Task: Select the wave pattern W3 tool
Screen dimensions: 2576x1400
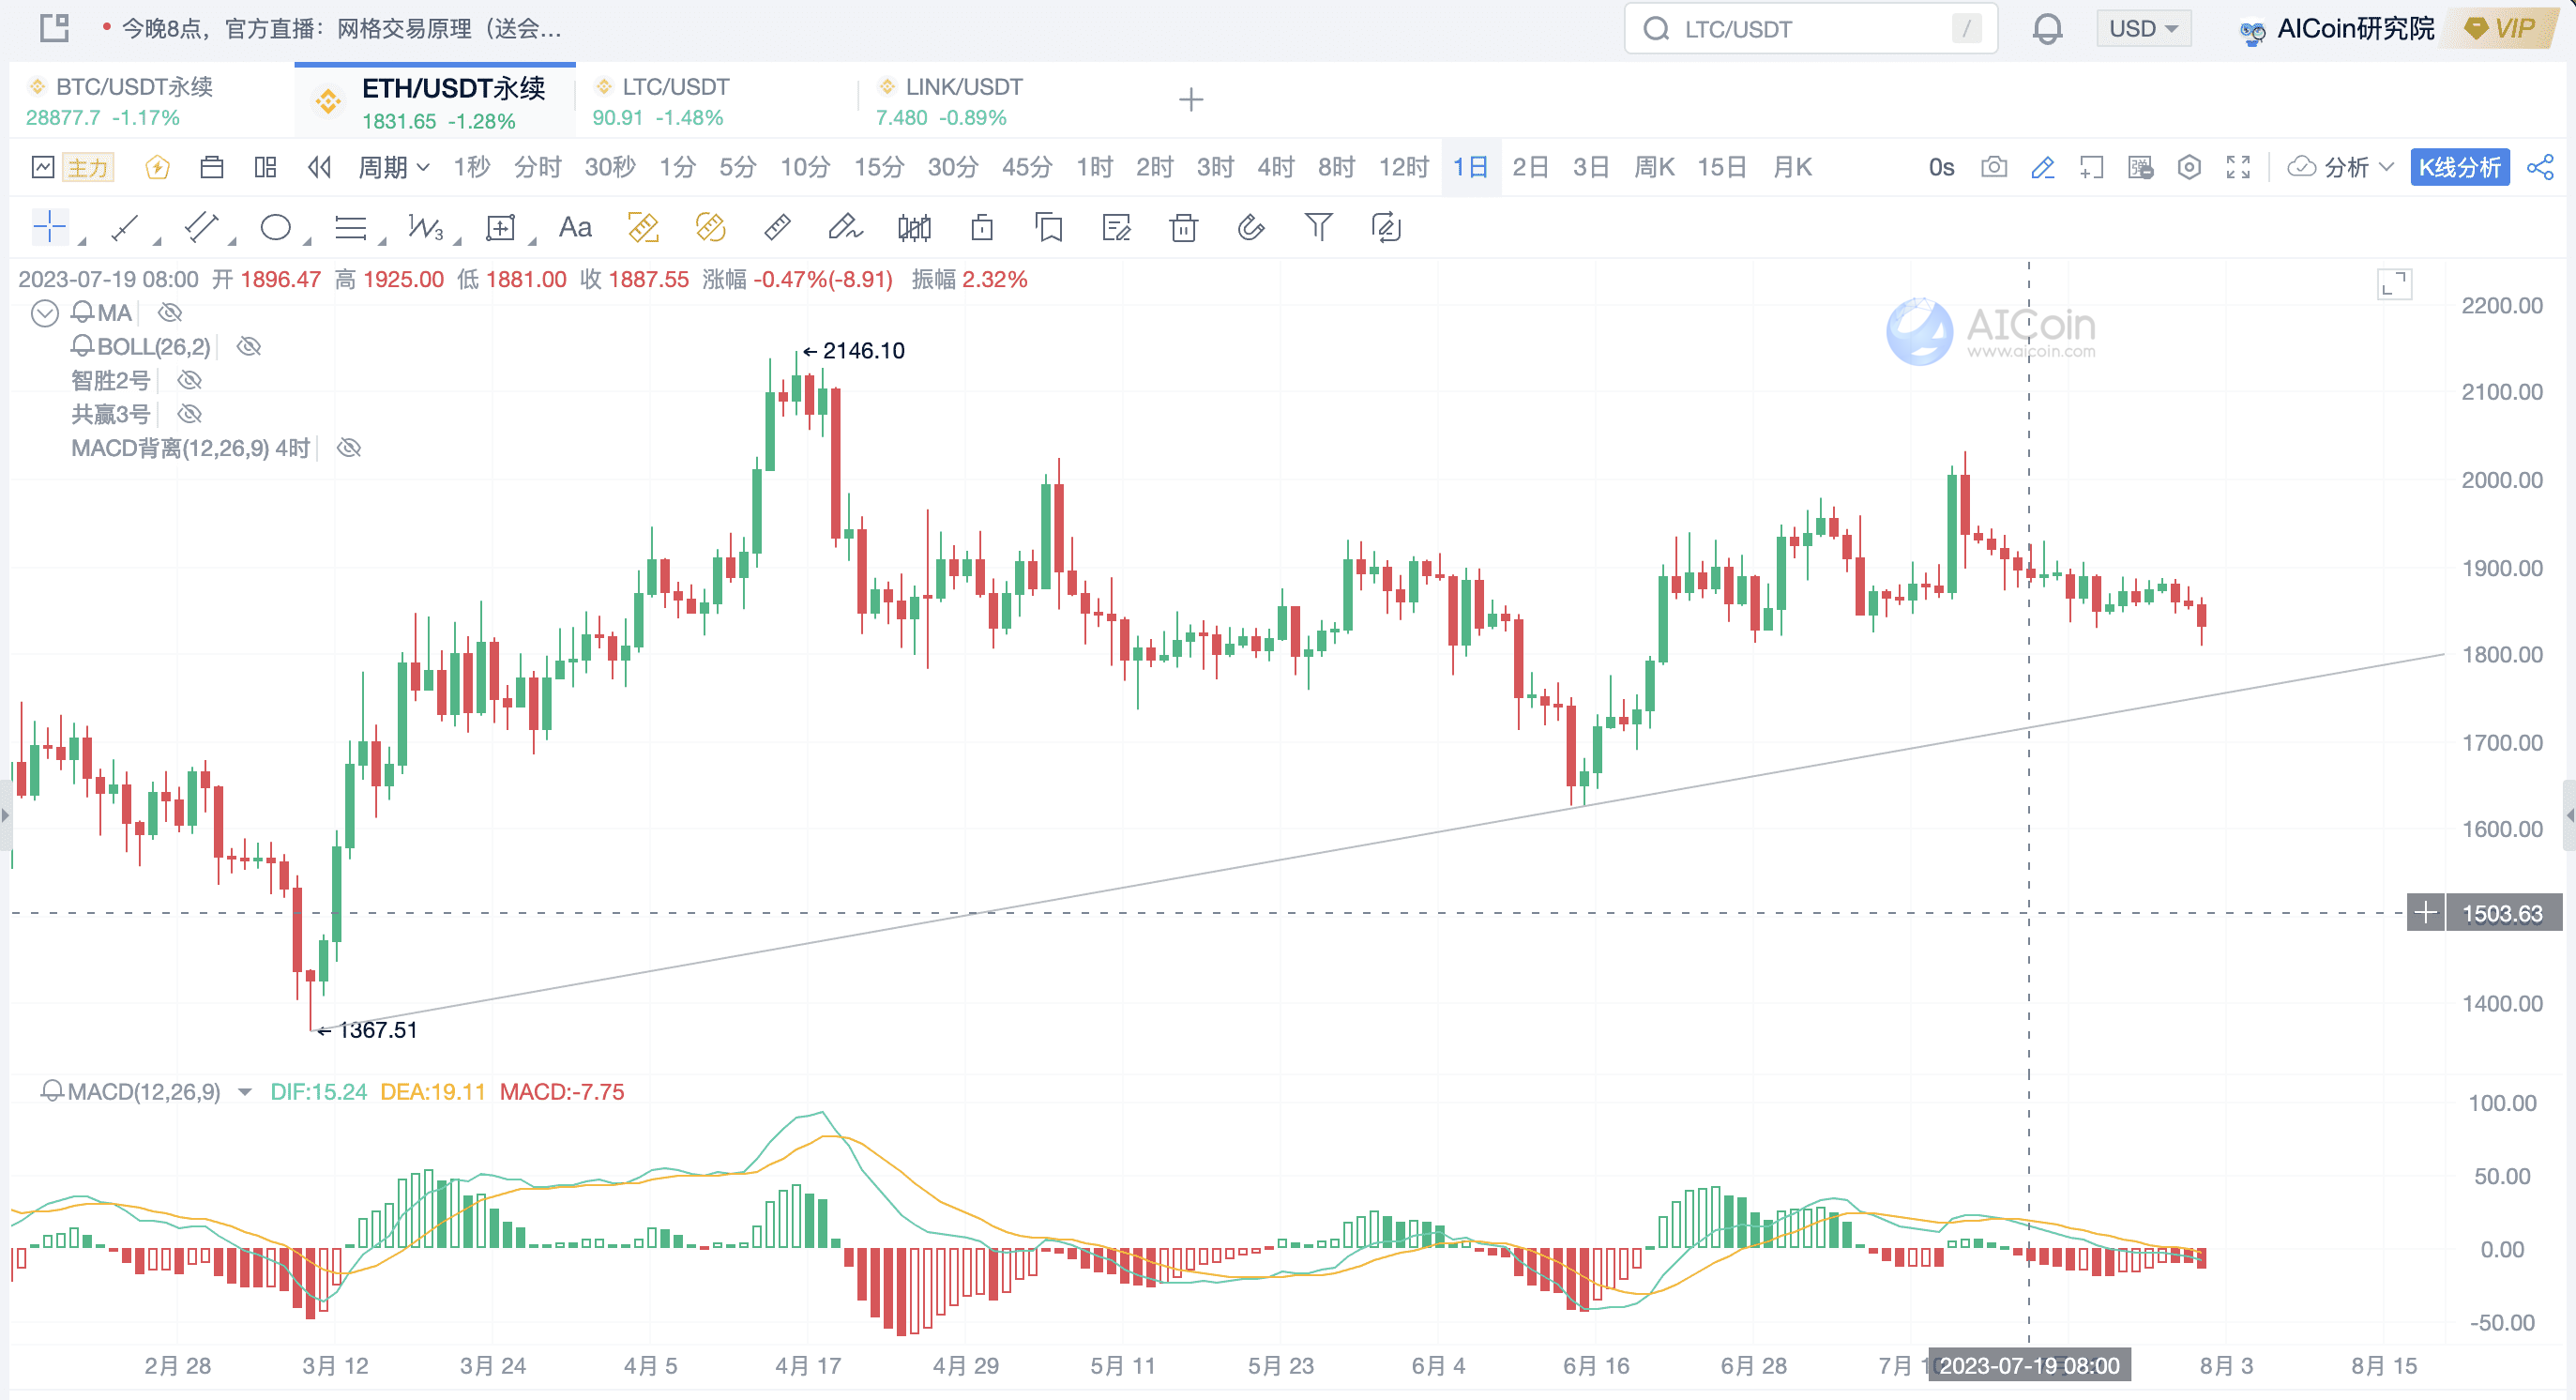Action: pos(425,228)
